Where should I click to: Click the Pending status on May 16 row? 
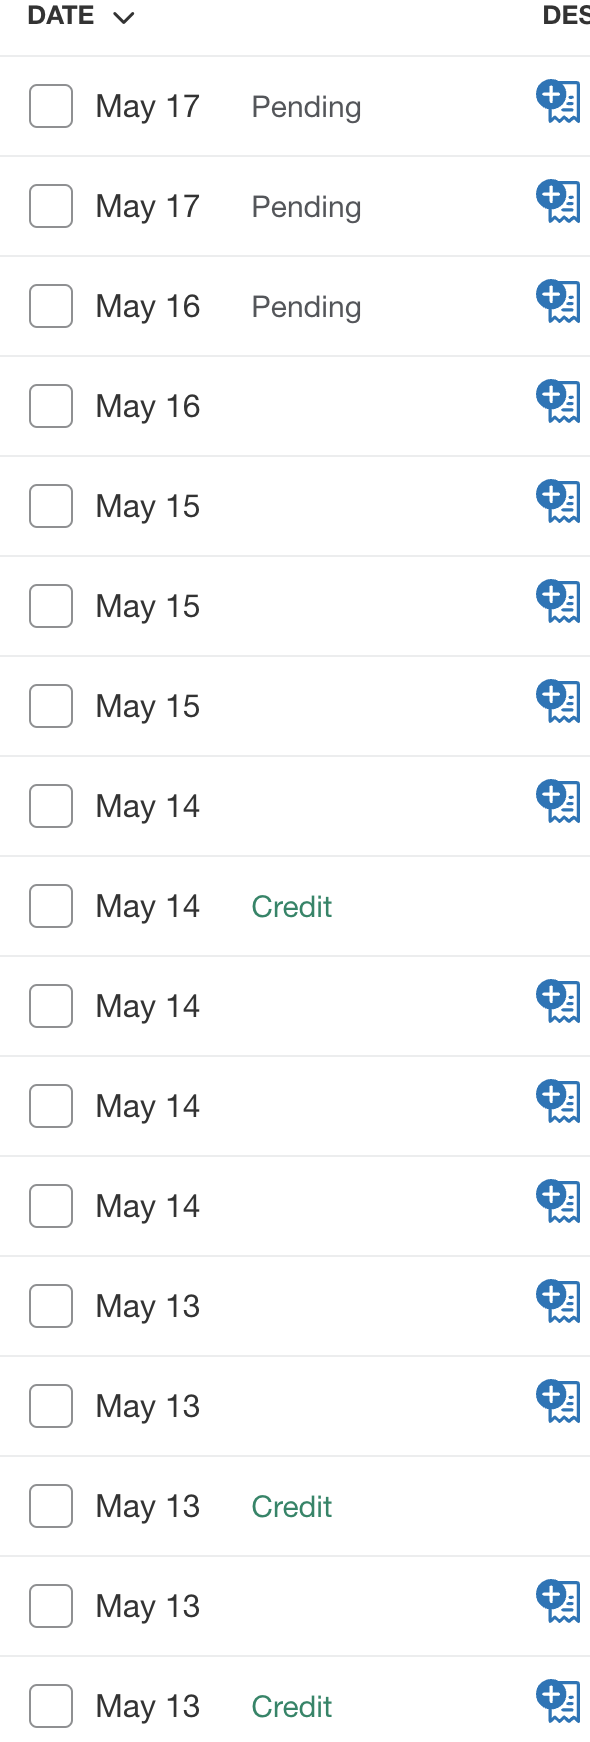click(x=306, y=306)
